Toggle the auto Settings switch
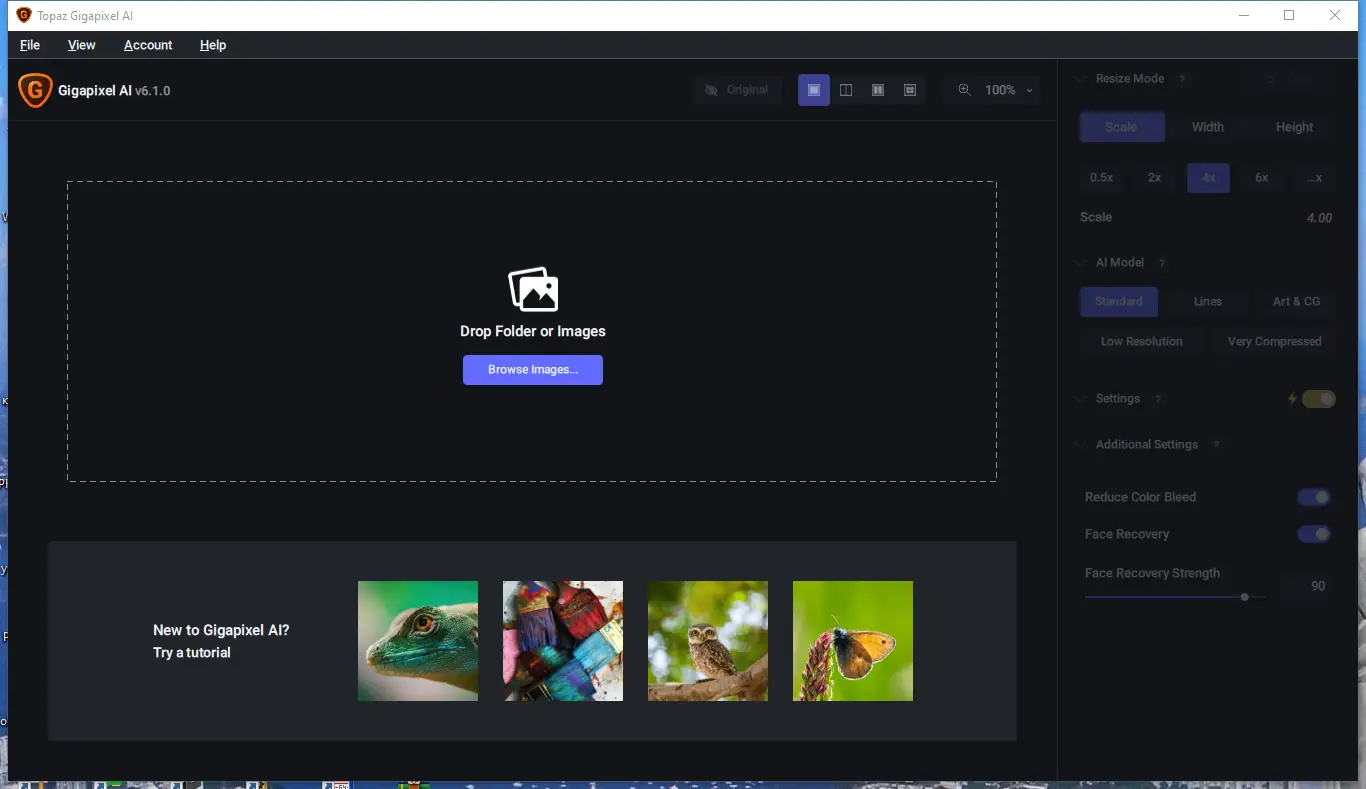Viewport: 1366px width, 789px height. tap(1318, 399)
